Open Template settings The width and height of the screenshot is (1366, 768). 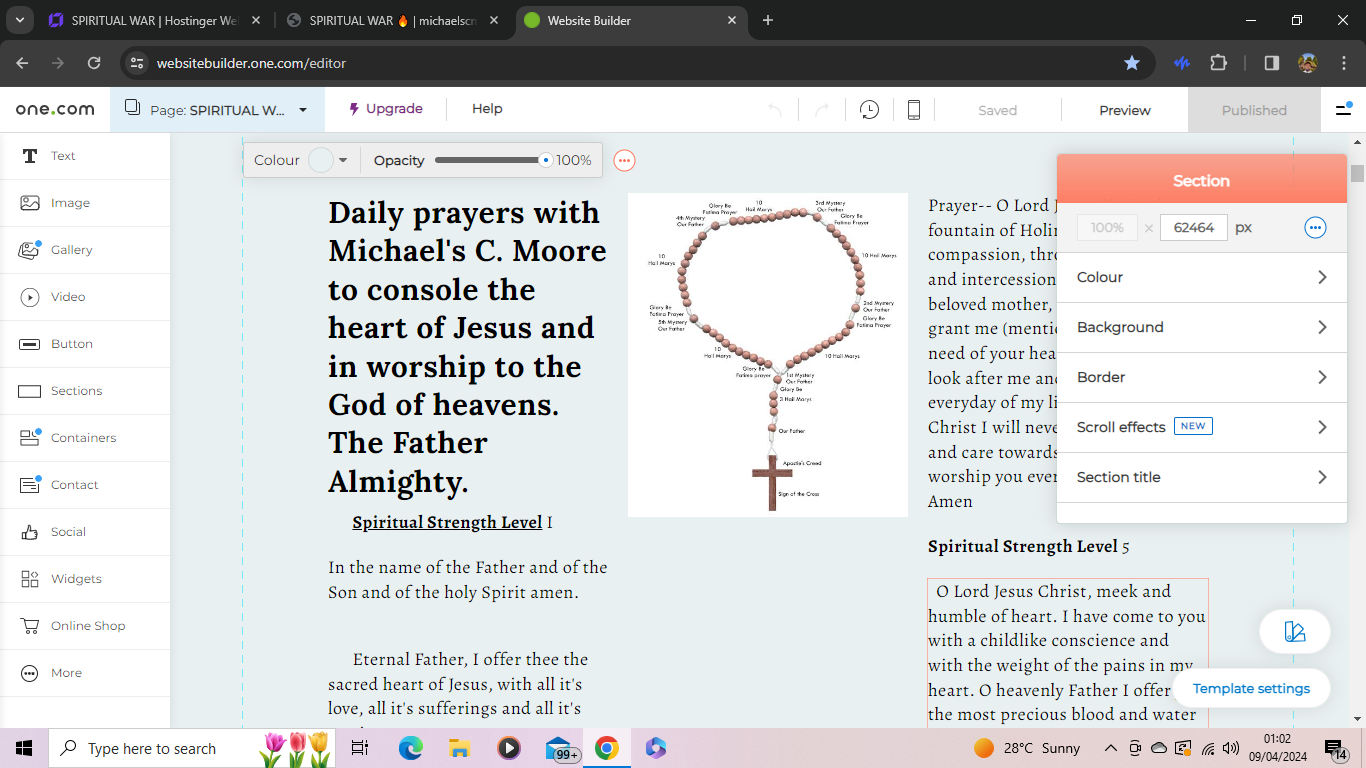click(x=1251, y=688)
